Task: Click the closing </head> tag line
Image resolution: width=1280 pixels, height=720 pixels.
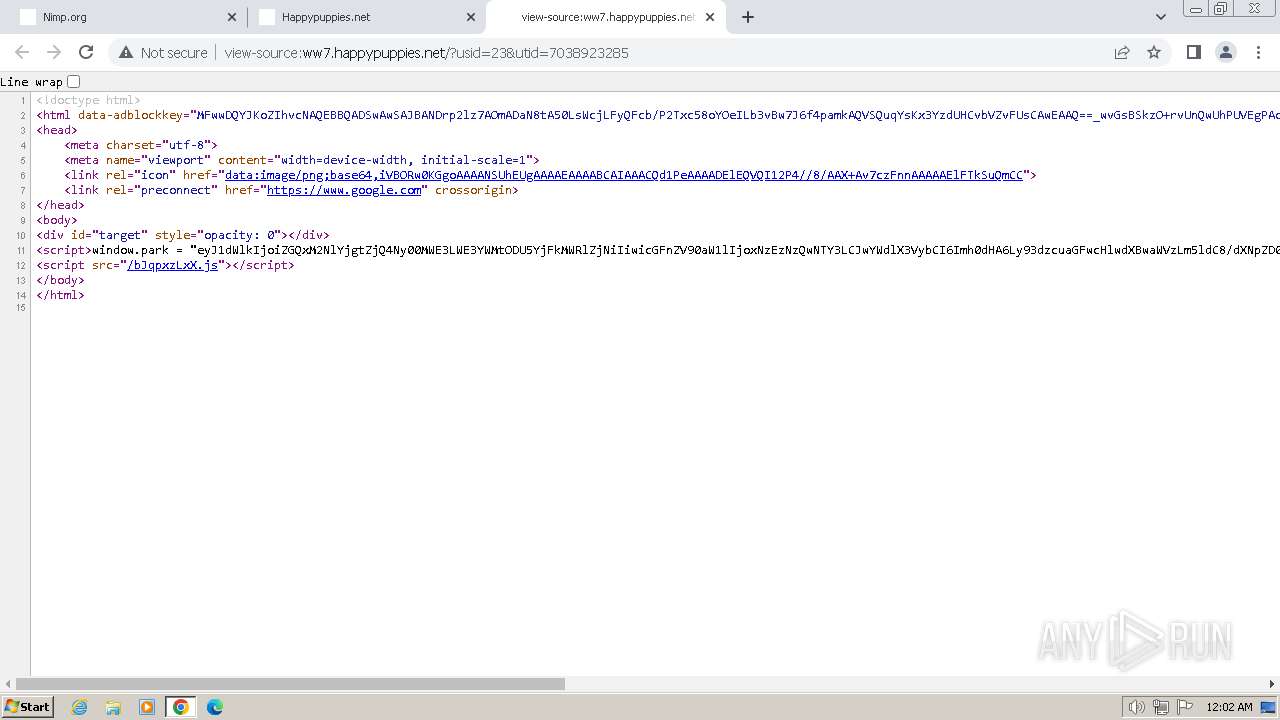Action: pos(60,205)
